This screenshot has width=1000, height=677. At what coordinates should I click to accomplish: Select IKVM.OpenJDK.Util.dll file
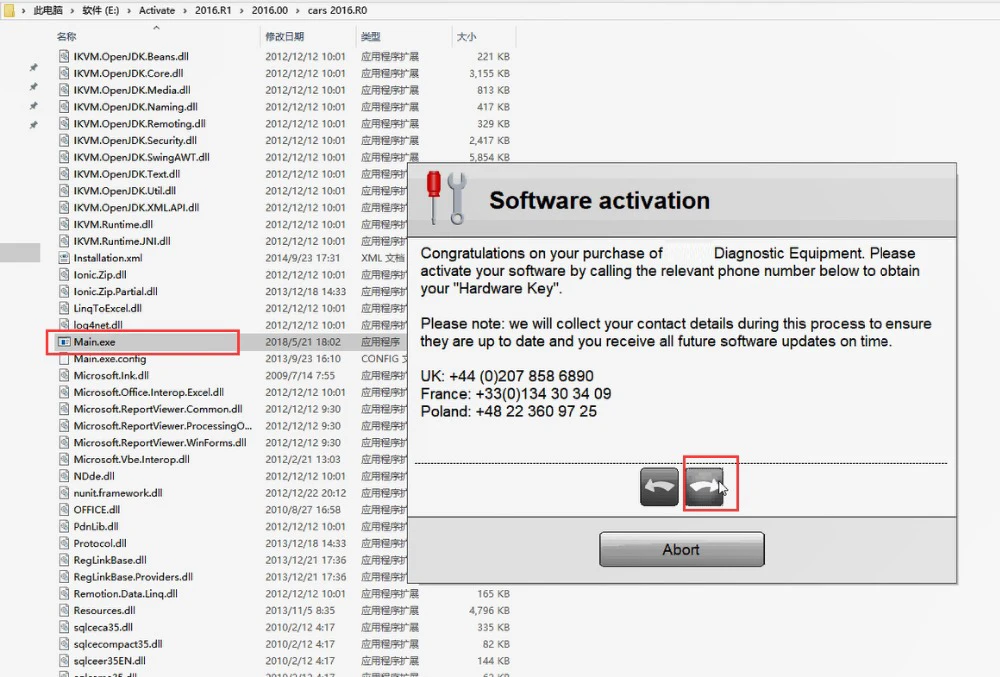coord(124,191)
